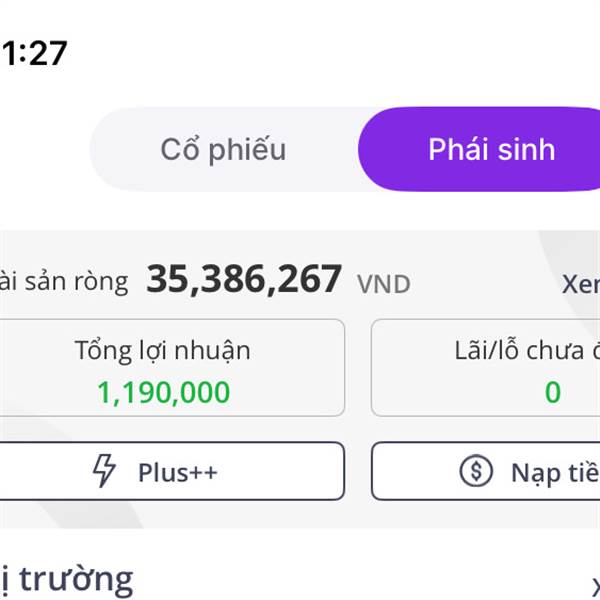Tap the Thị trường section heading
Viewport: 600px width, 600px height.
pyautogui.click(x=67, y=580)
